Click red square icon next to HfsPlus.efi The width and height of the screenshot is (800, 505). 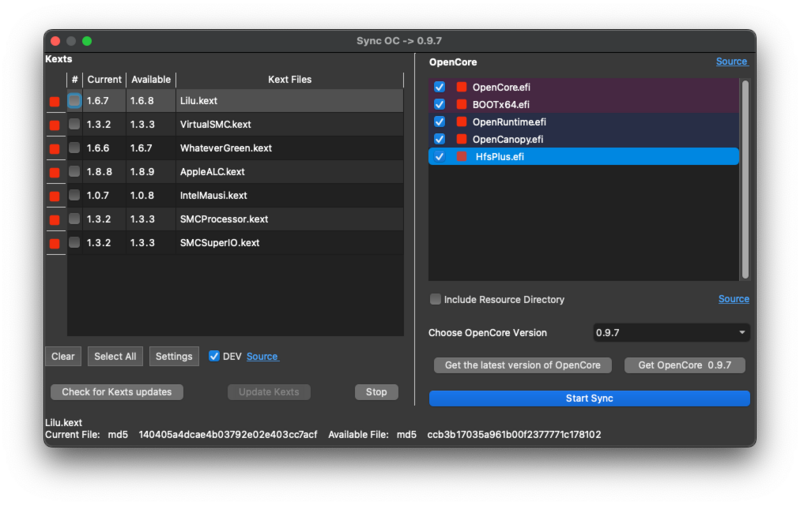click(x=462, y=156)
